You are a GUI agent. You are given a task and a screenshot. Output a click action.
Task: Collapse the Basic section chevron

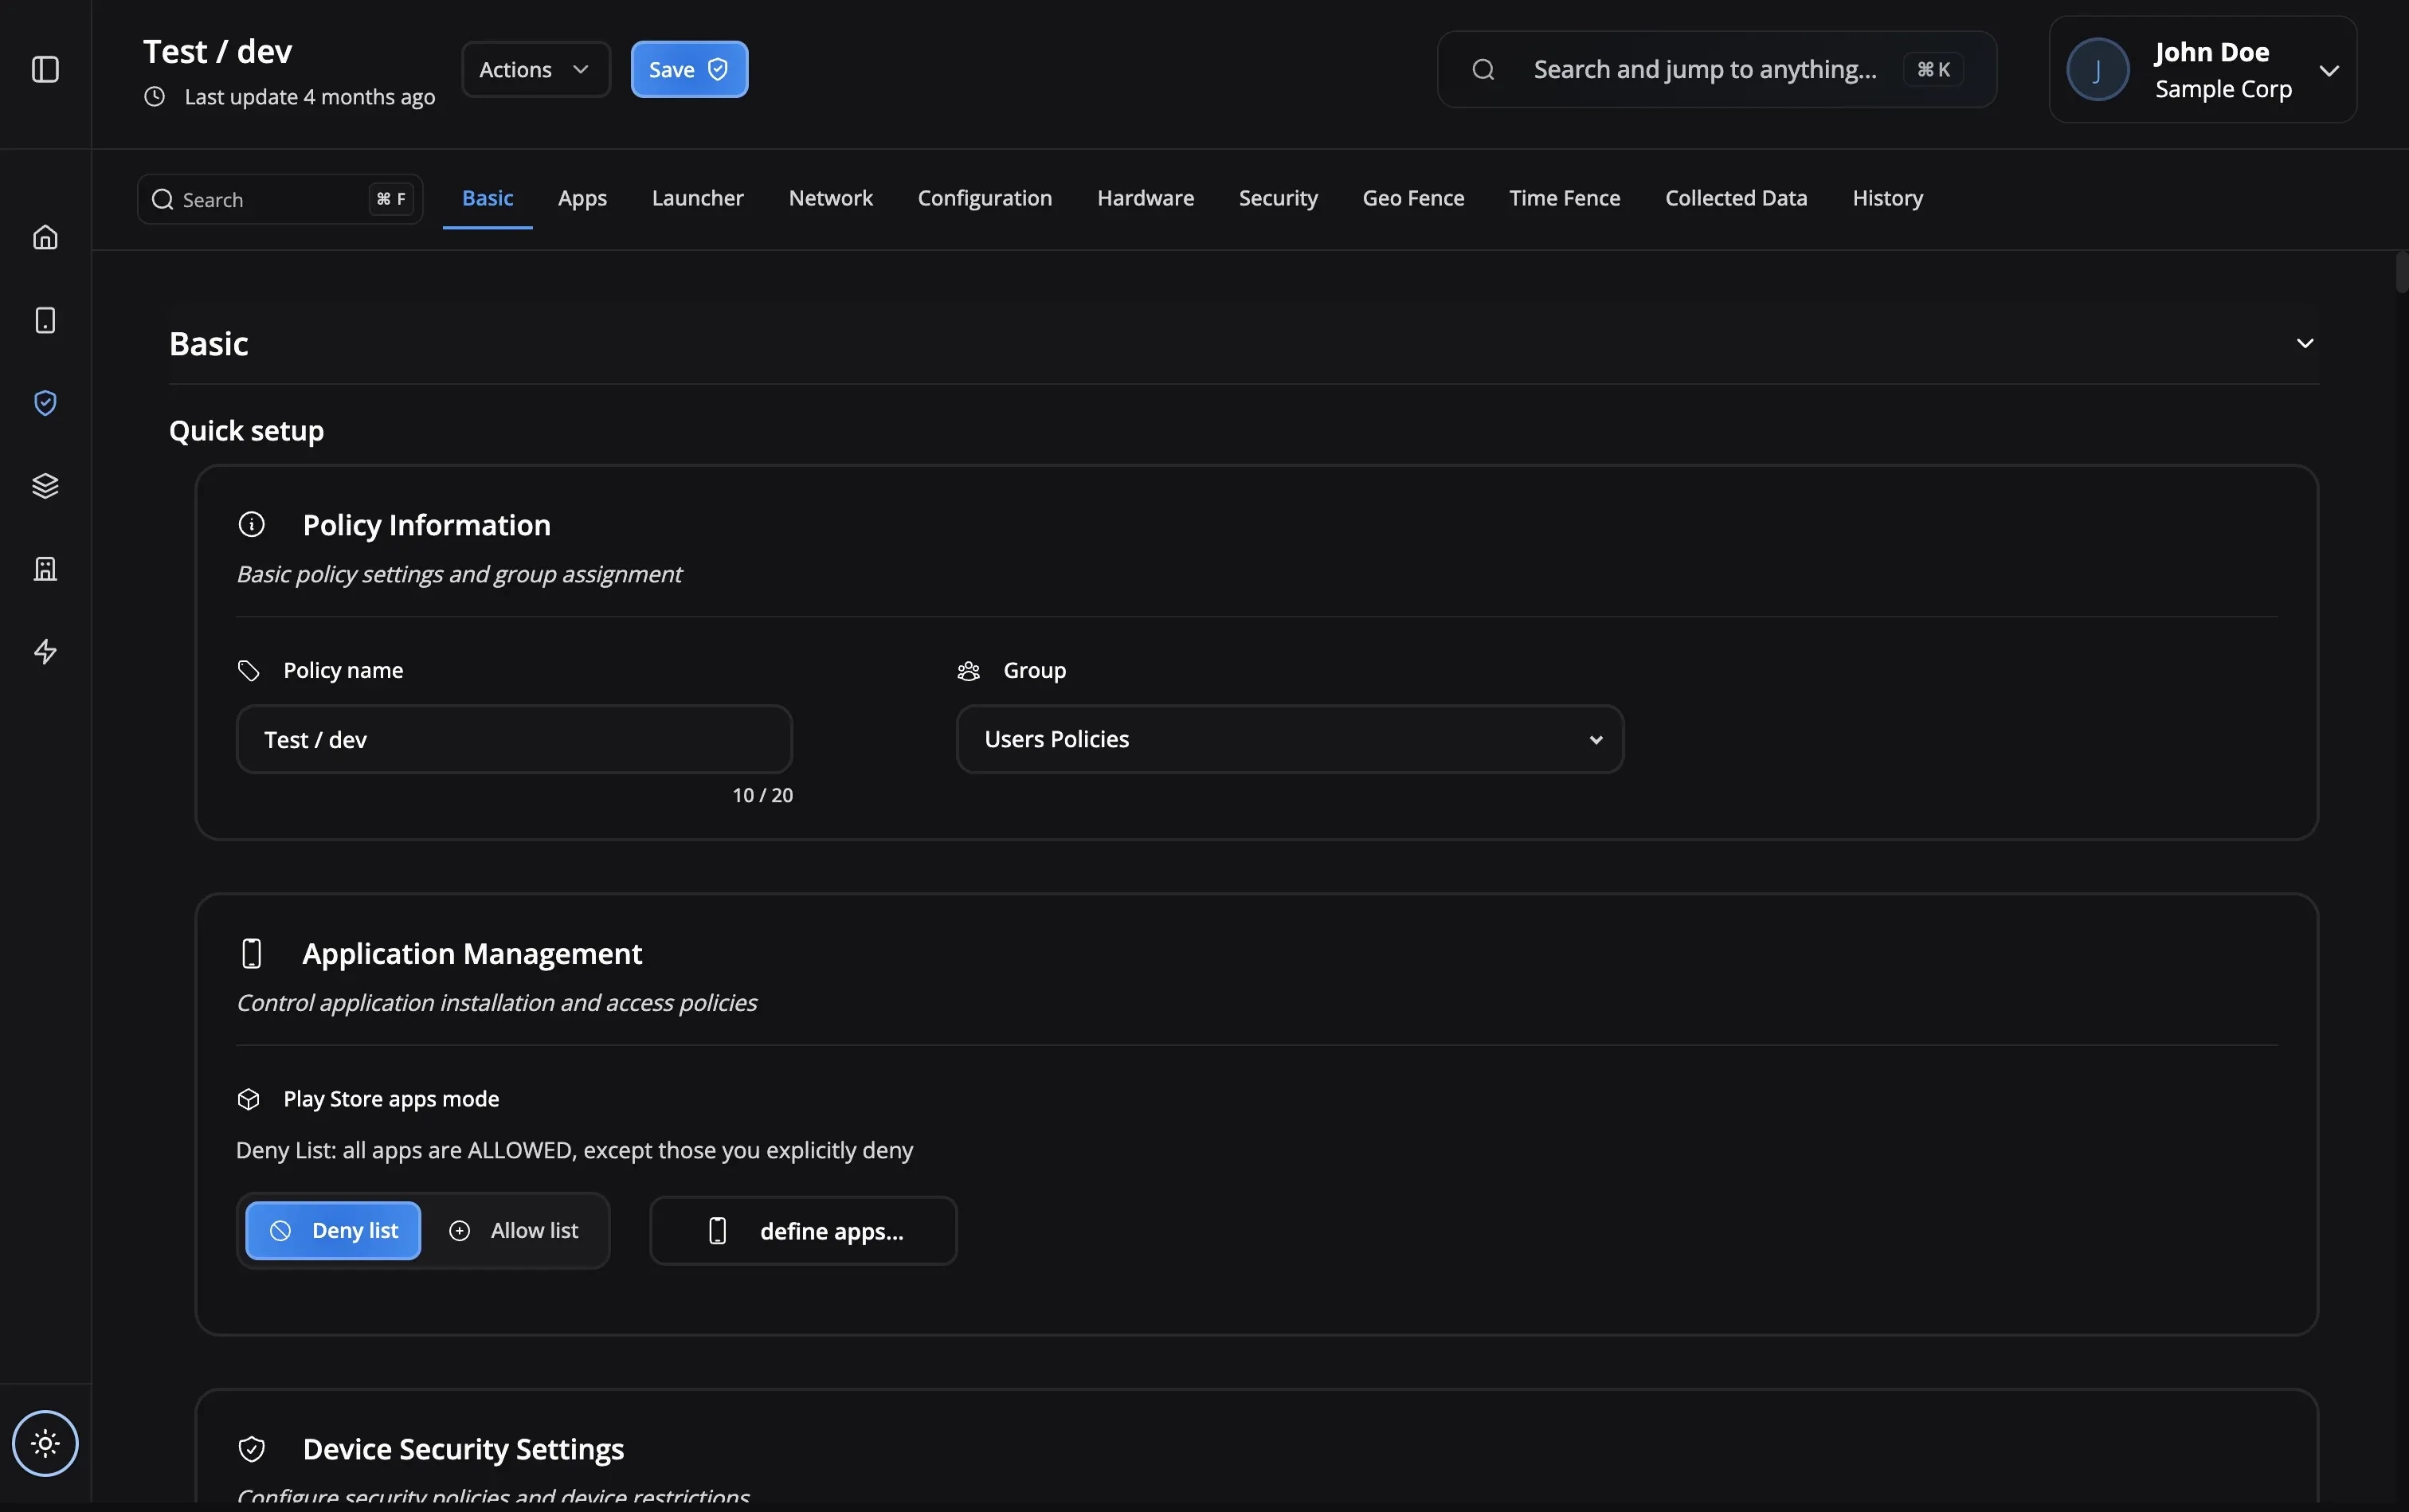2305,342
